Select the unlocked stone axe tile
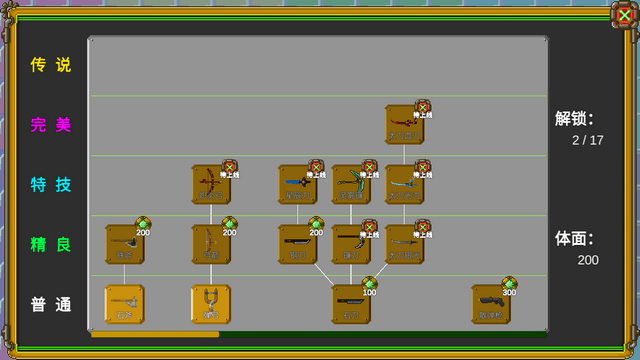The height and width of the screenshot is (360, 640). point(124,304)
